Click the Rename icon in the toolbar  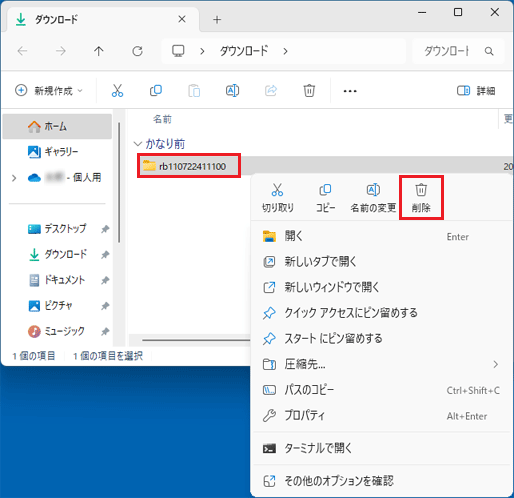[232, 90]
